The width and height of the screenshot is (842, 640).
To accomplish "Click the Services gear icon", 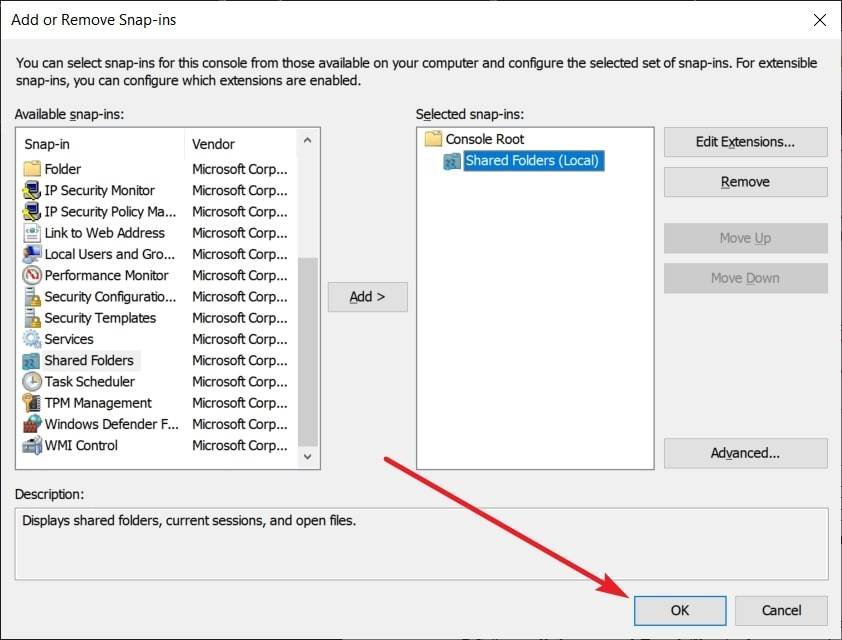I will tap(31, 339).
